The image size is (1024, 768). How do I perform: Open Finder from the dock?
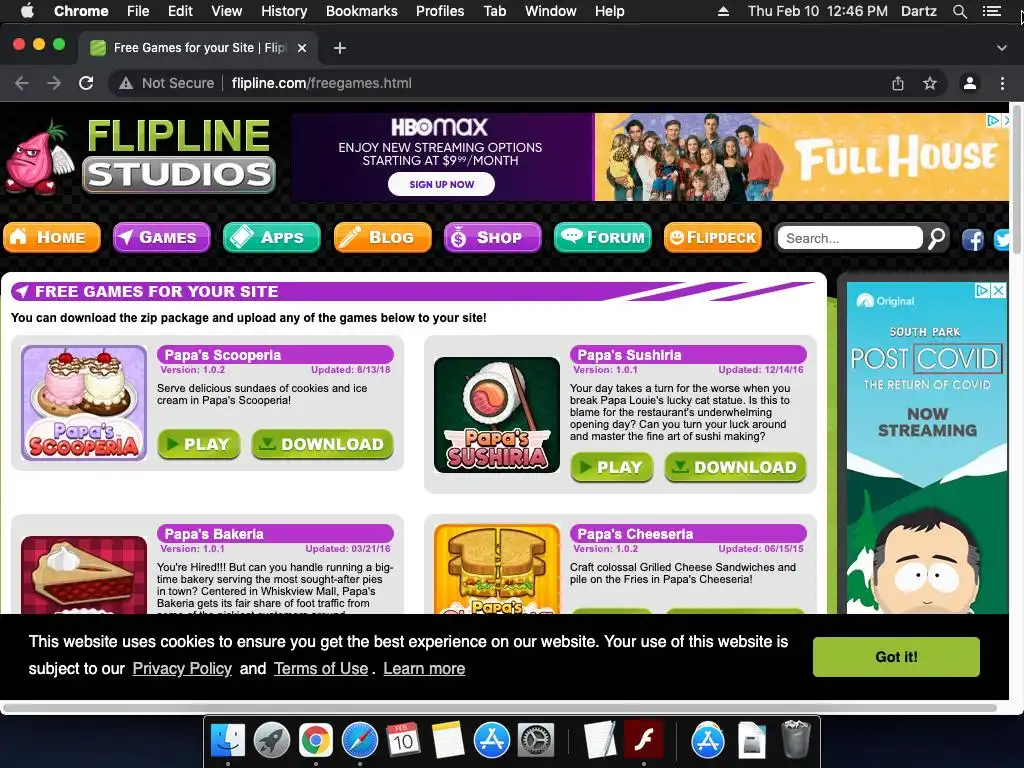tap(228, 741)
